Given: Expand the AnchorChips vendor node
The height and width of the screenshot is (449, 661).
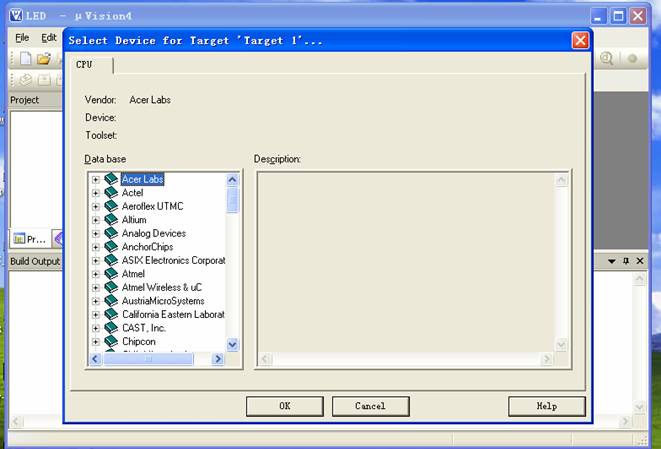Looking at the screenshot, I should coord(96,247).
